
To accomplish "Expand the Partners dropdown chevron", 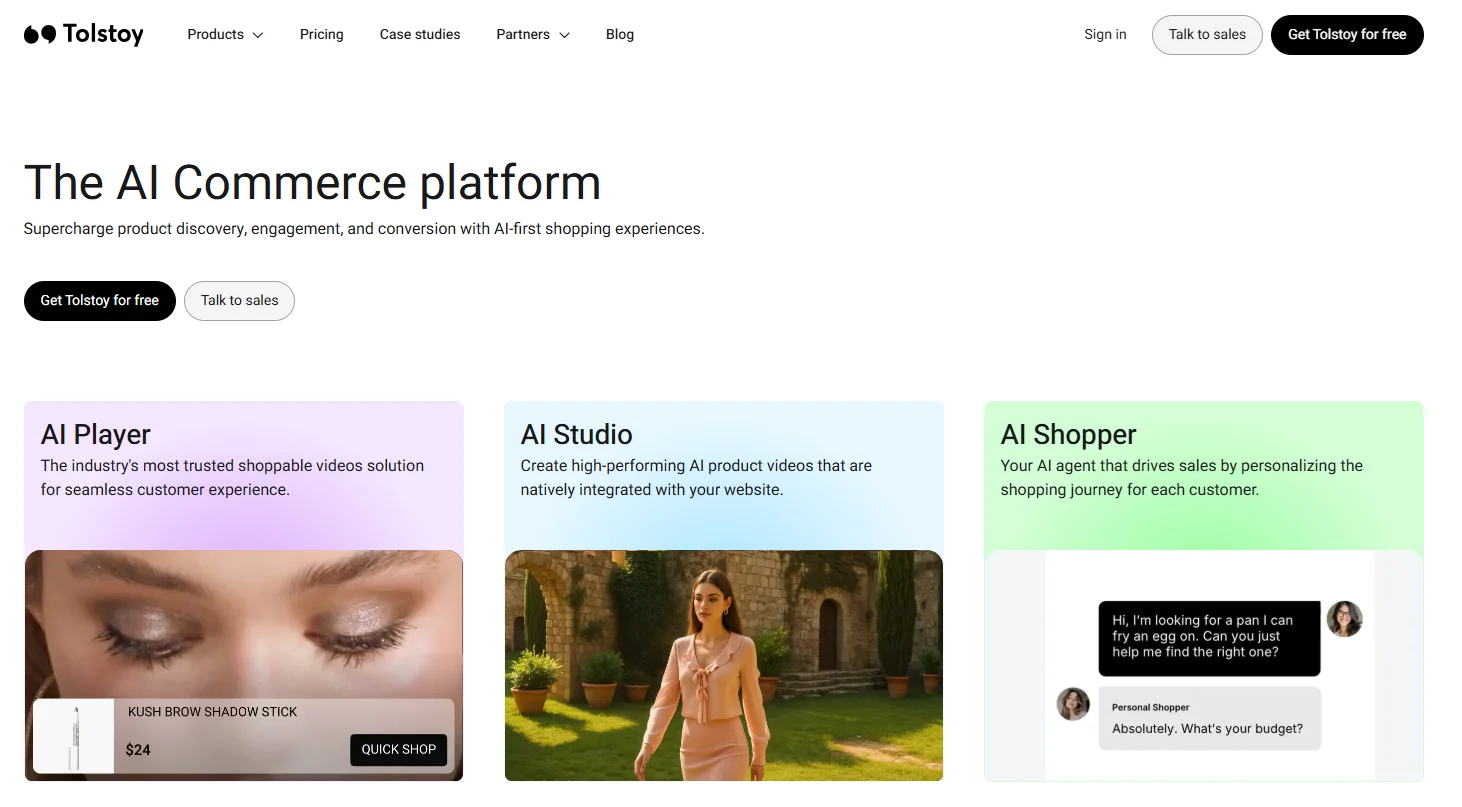I will coord(564,35).
